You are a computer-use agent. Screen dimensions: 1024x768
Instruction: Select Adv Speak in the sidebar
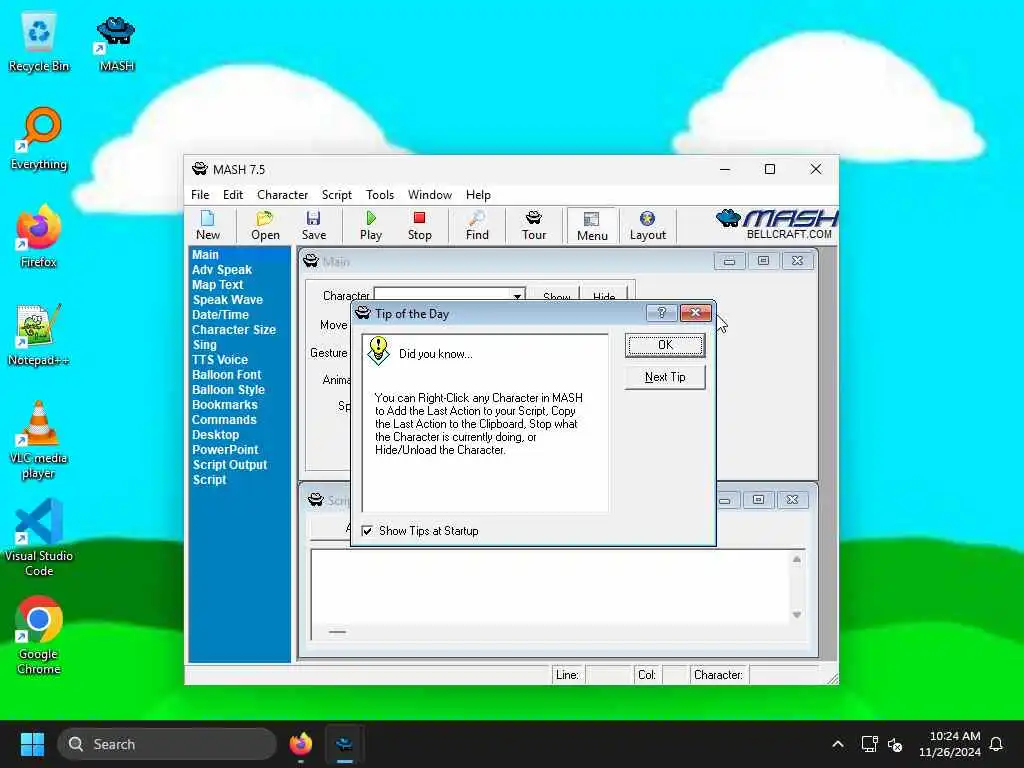pos(221,270)
